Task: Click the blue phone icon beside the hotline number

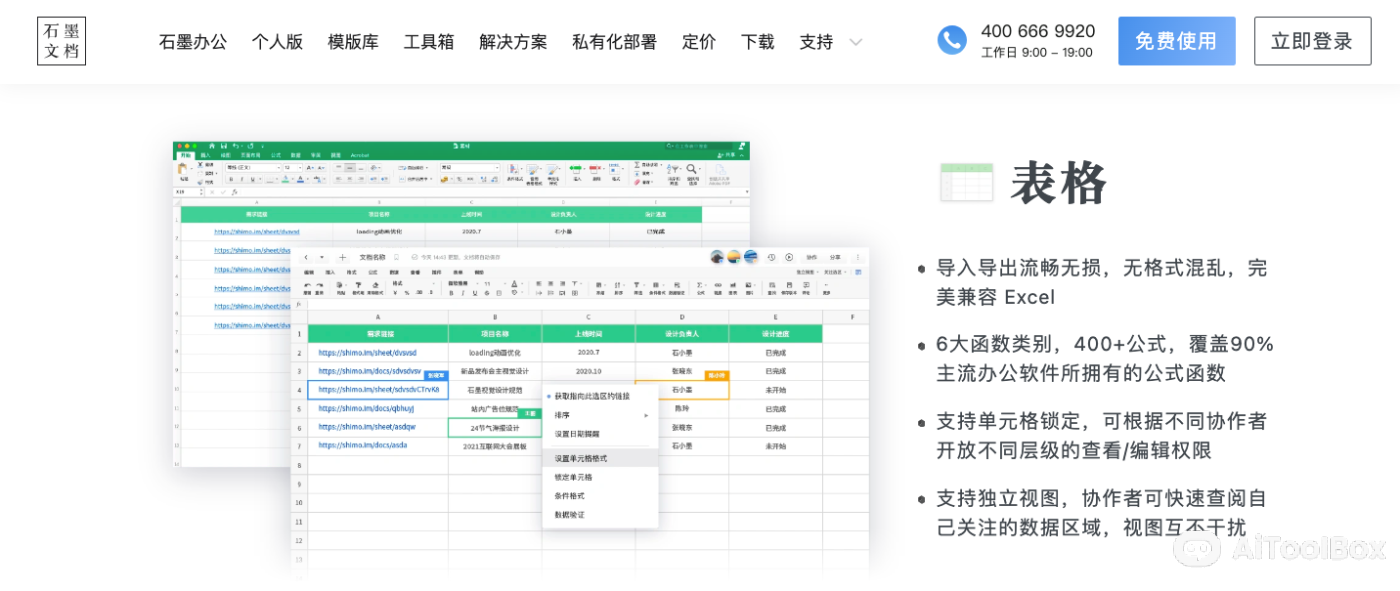Action: [x=950, y=41]
